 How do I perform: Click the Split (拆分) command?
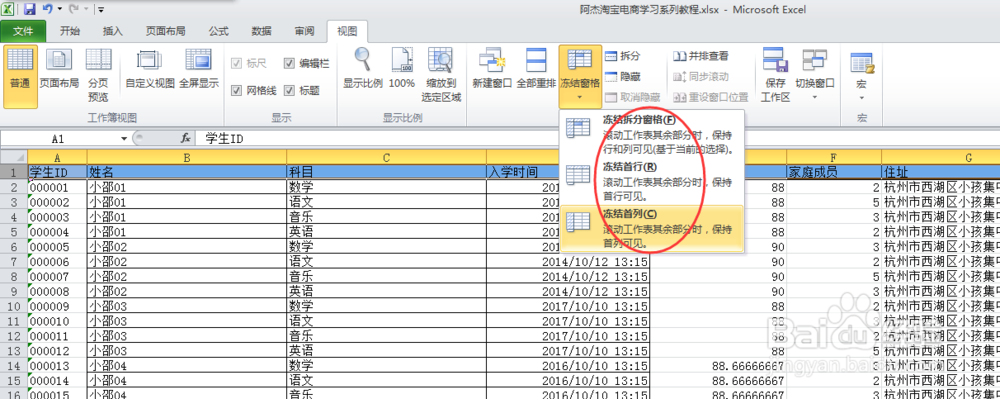622,56
